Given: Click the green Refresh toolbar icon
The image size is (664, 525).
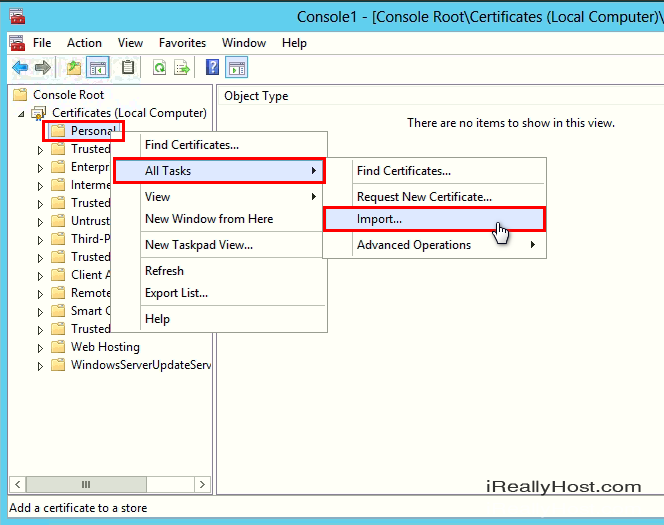Looking at the screenshot, I should (x=160, y=67).
